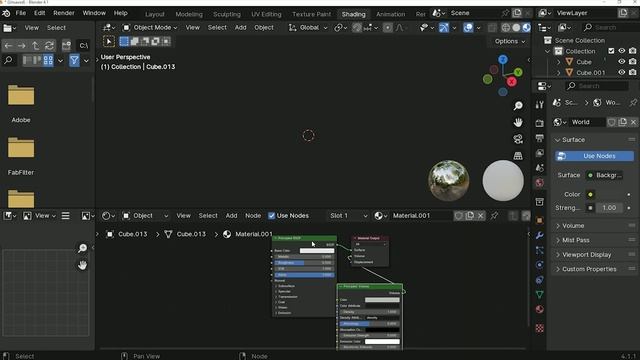The height and width of the screenshot is (360, 640).
Task: Adjust the Strength value field
Action: pos(609,208)
